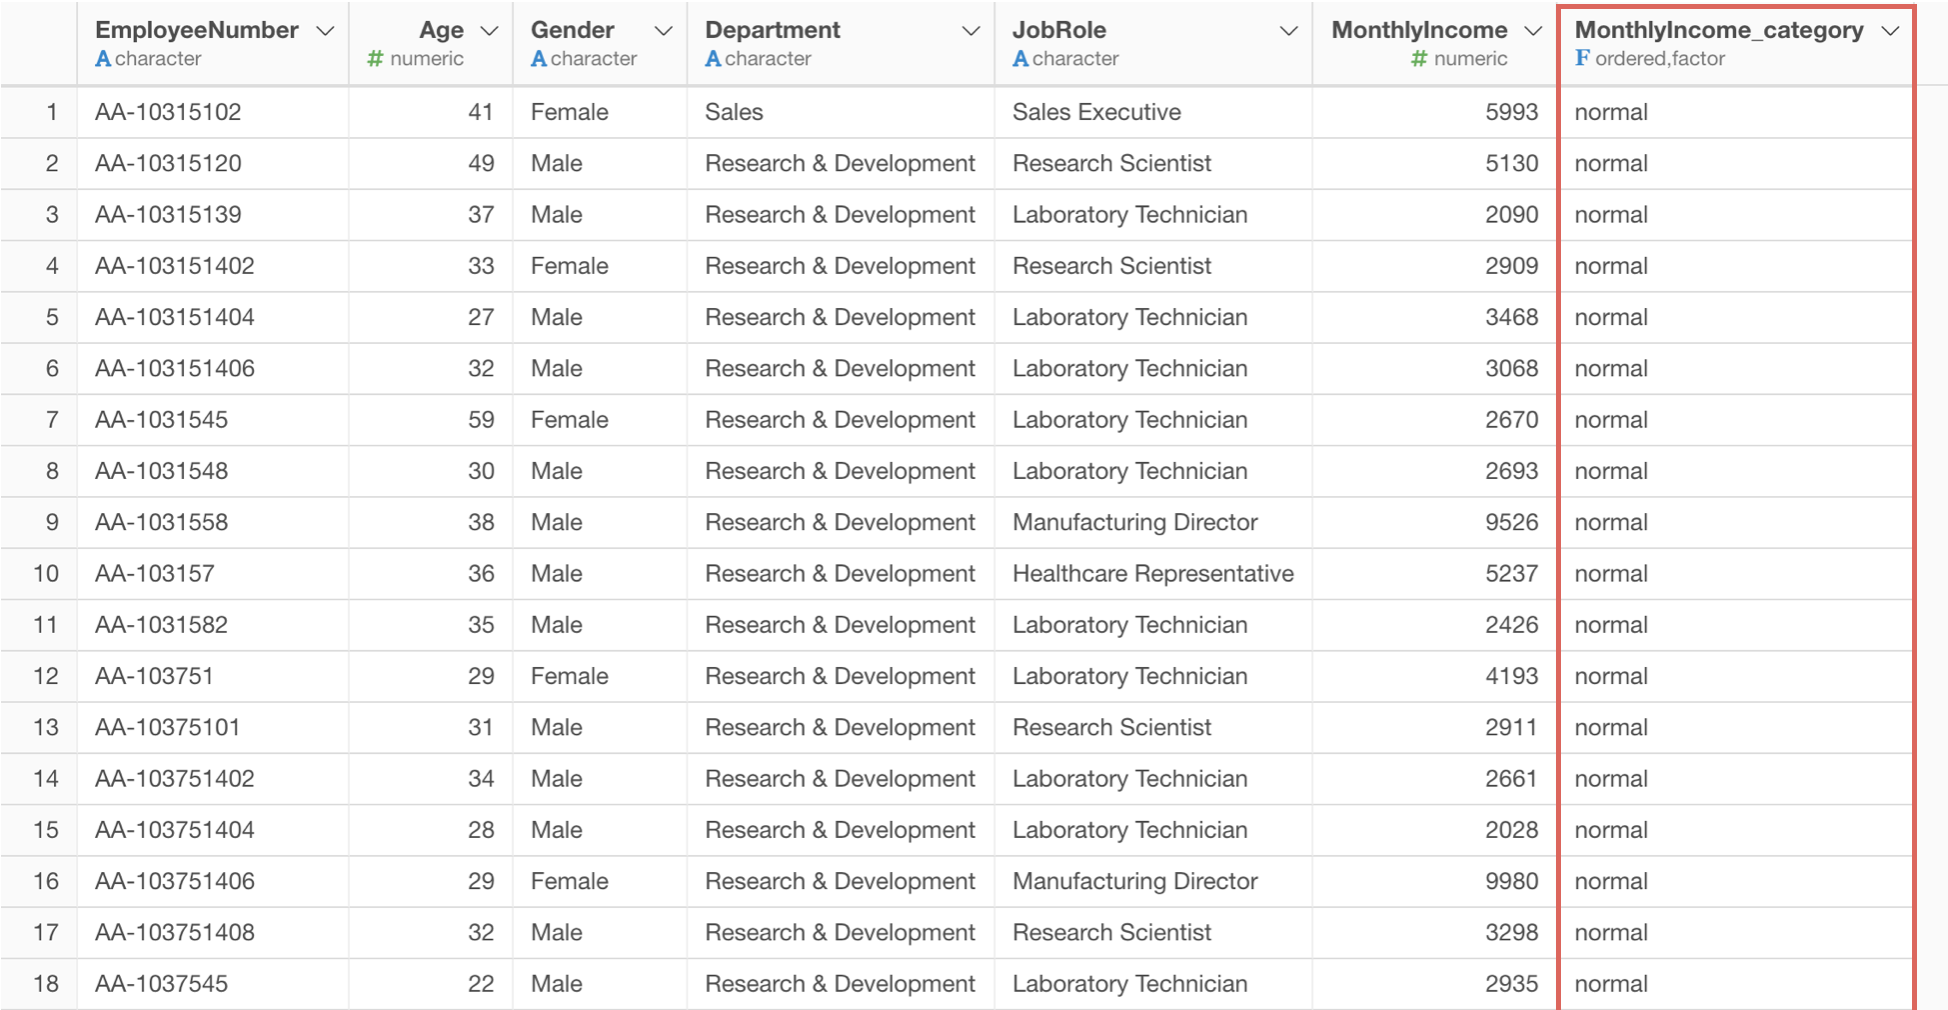This screenshot has width=1948, height=1010.
Task: Click the Age value 22
Action: tap(481, 984)
